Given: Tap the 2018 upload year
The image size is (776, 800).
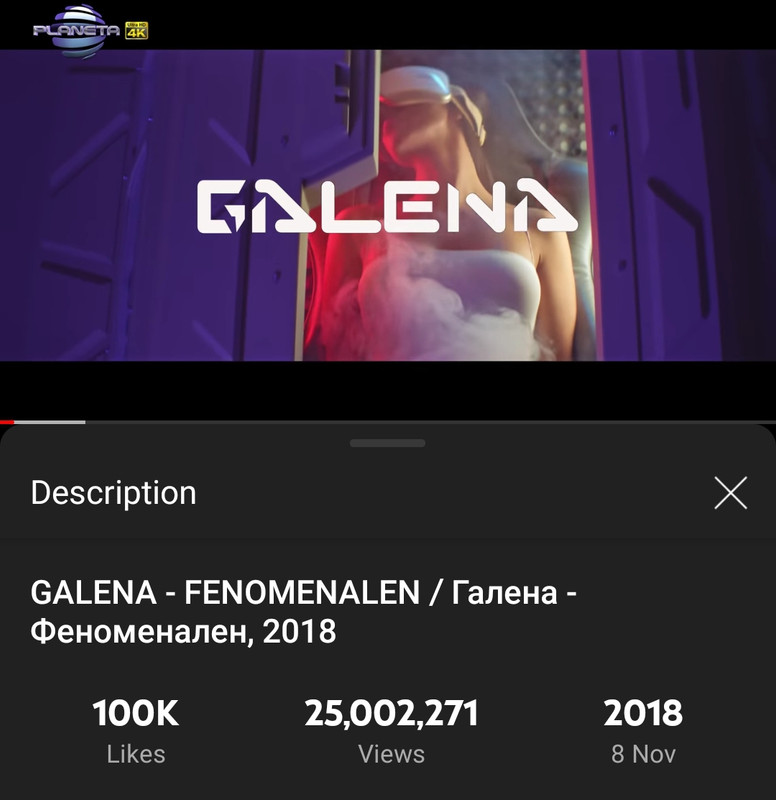Looking at the screenshot, I should click(643, 713).
